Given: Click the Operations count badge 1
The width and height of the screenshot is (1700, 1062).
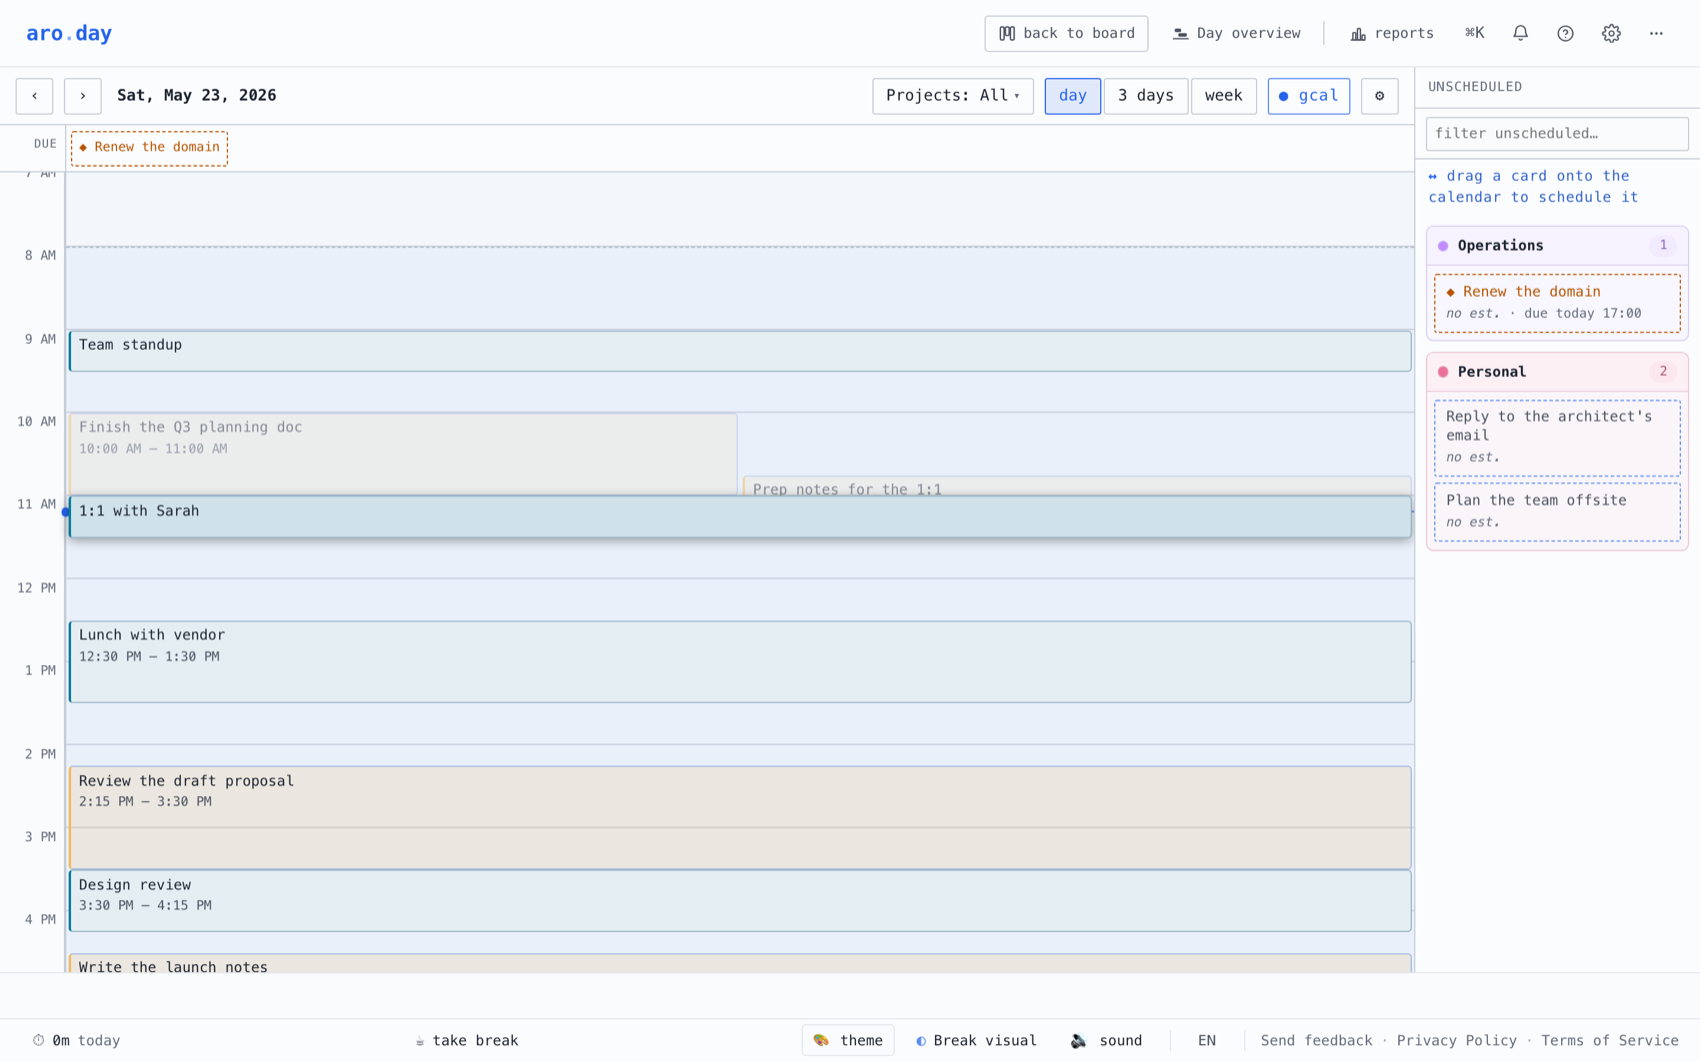Looking at the screenshot, I should point(1663,246).
